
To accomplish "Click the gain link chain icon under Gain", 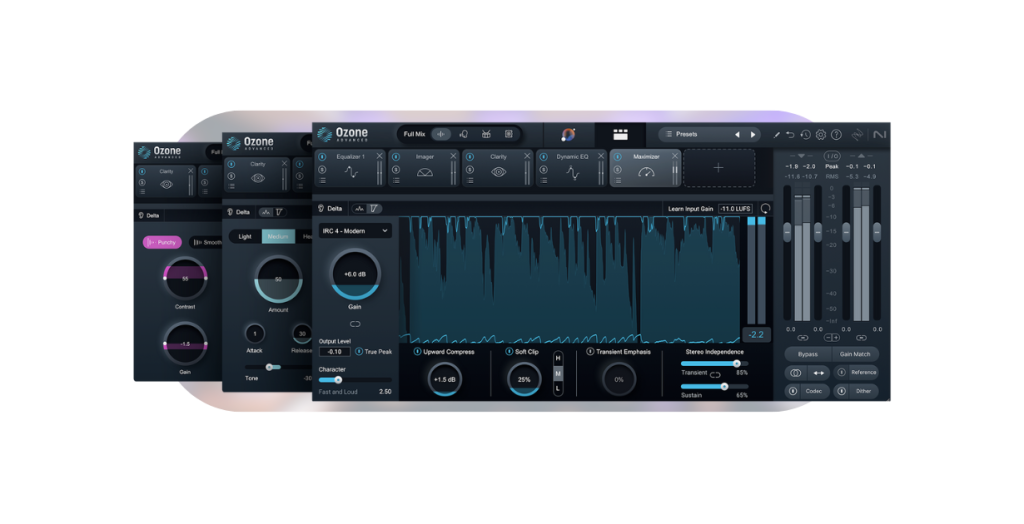I will point(355,324).
